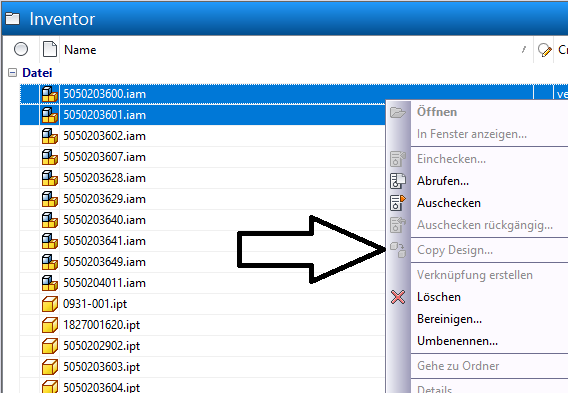Click the Copy Design icon
568x393 pixels.
pyautogui.click(x=398, y=250)
